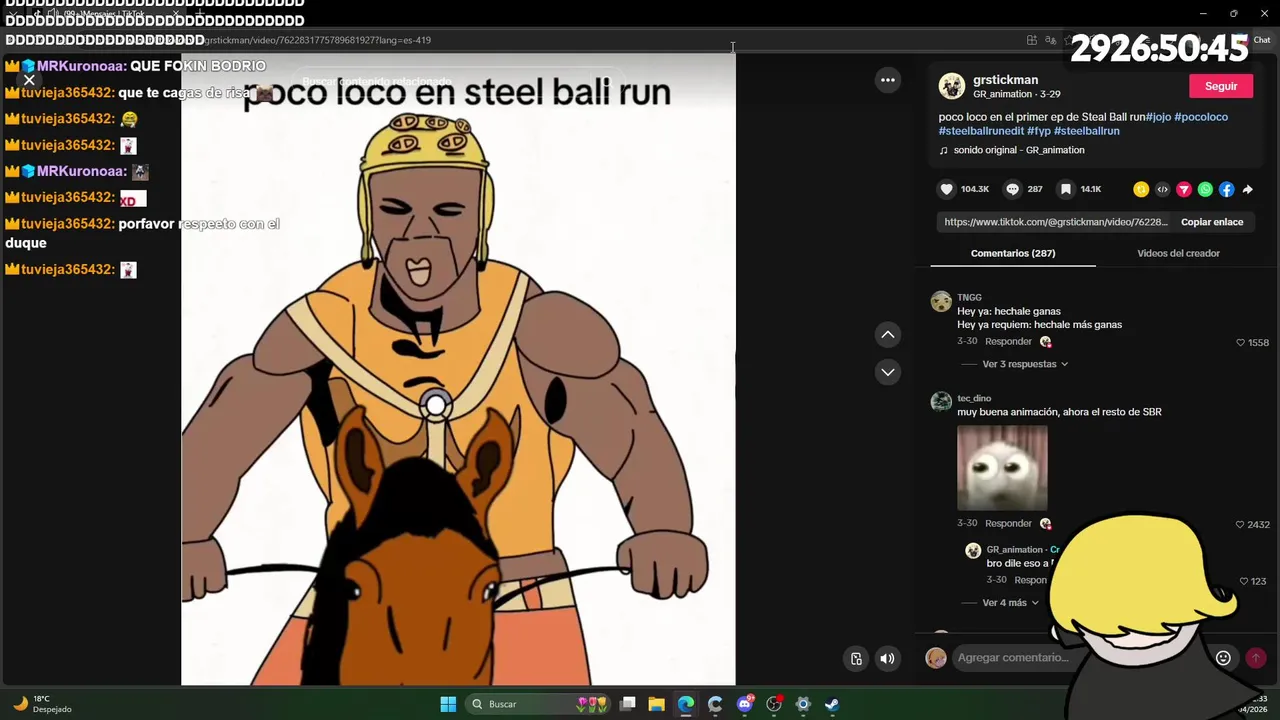Open the #fyp hashtag
The width and height of the screenshot is (1280, 720).
pyautogui.click(x=1038, y=131)
